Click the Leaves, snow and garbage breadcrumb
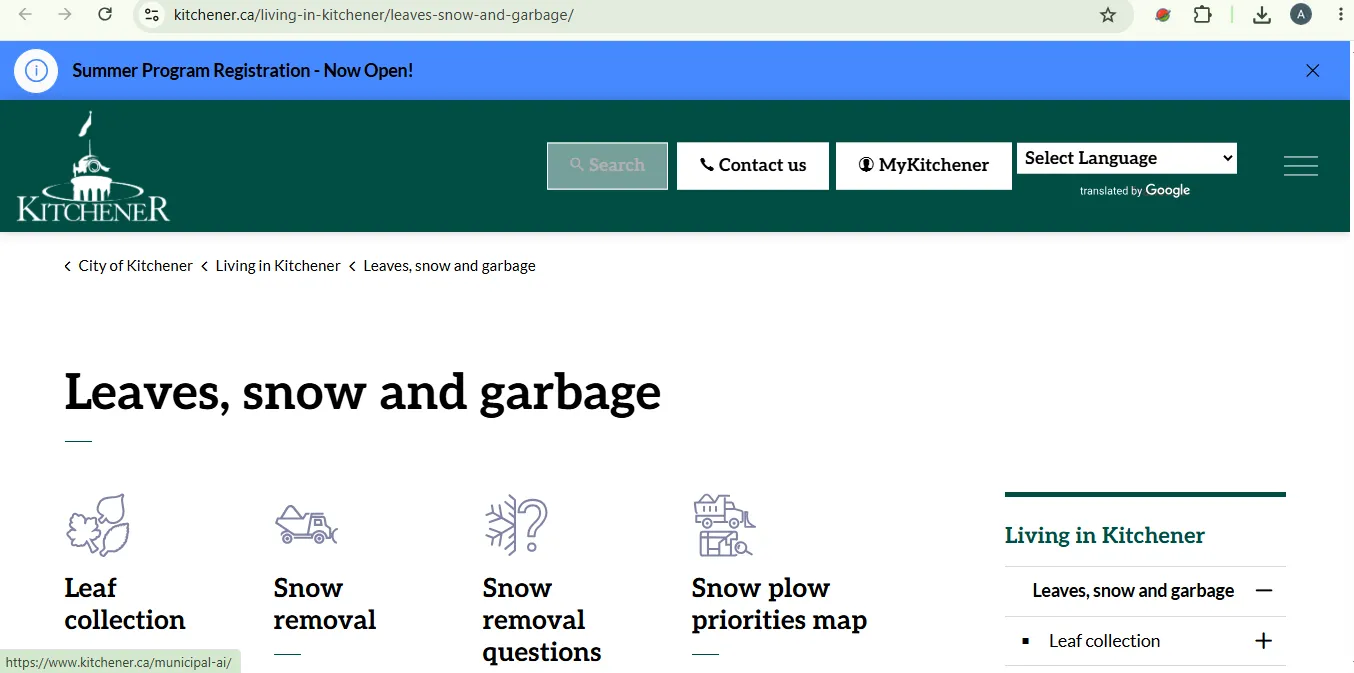The image size is (1354, 673). pyautogui.click(x=449, y=266)
